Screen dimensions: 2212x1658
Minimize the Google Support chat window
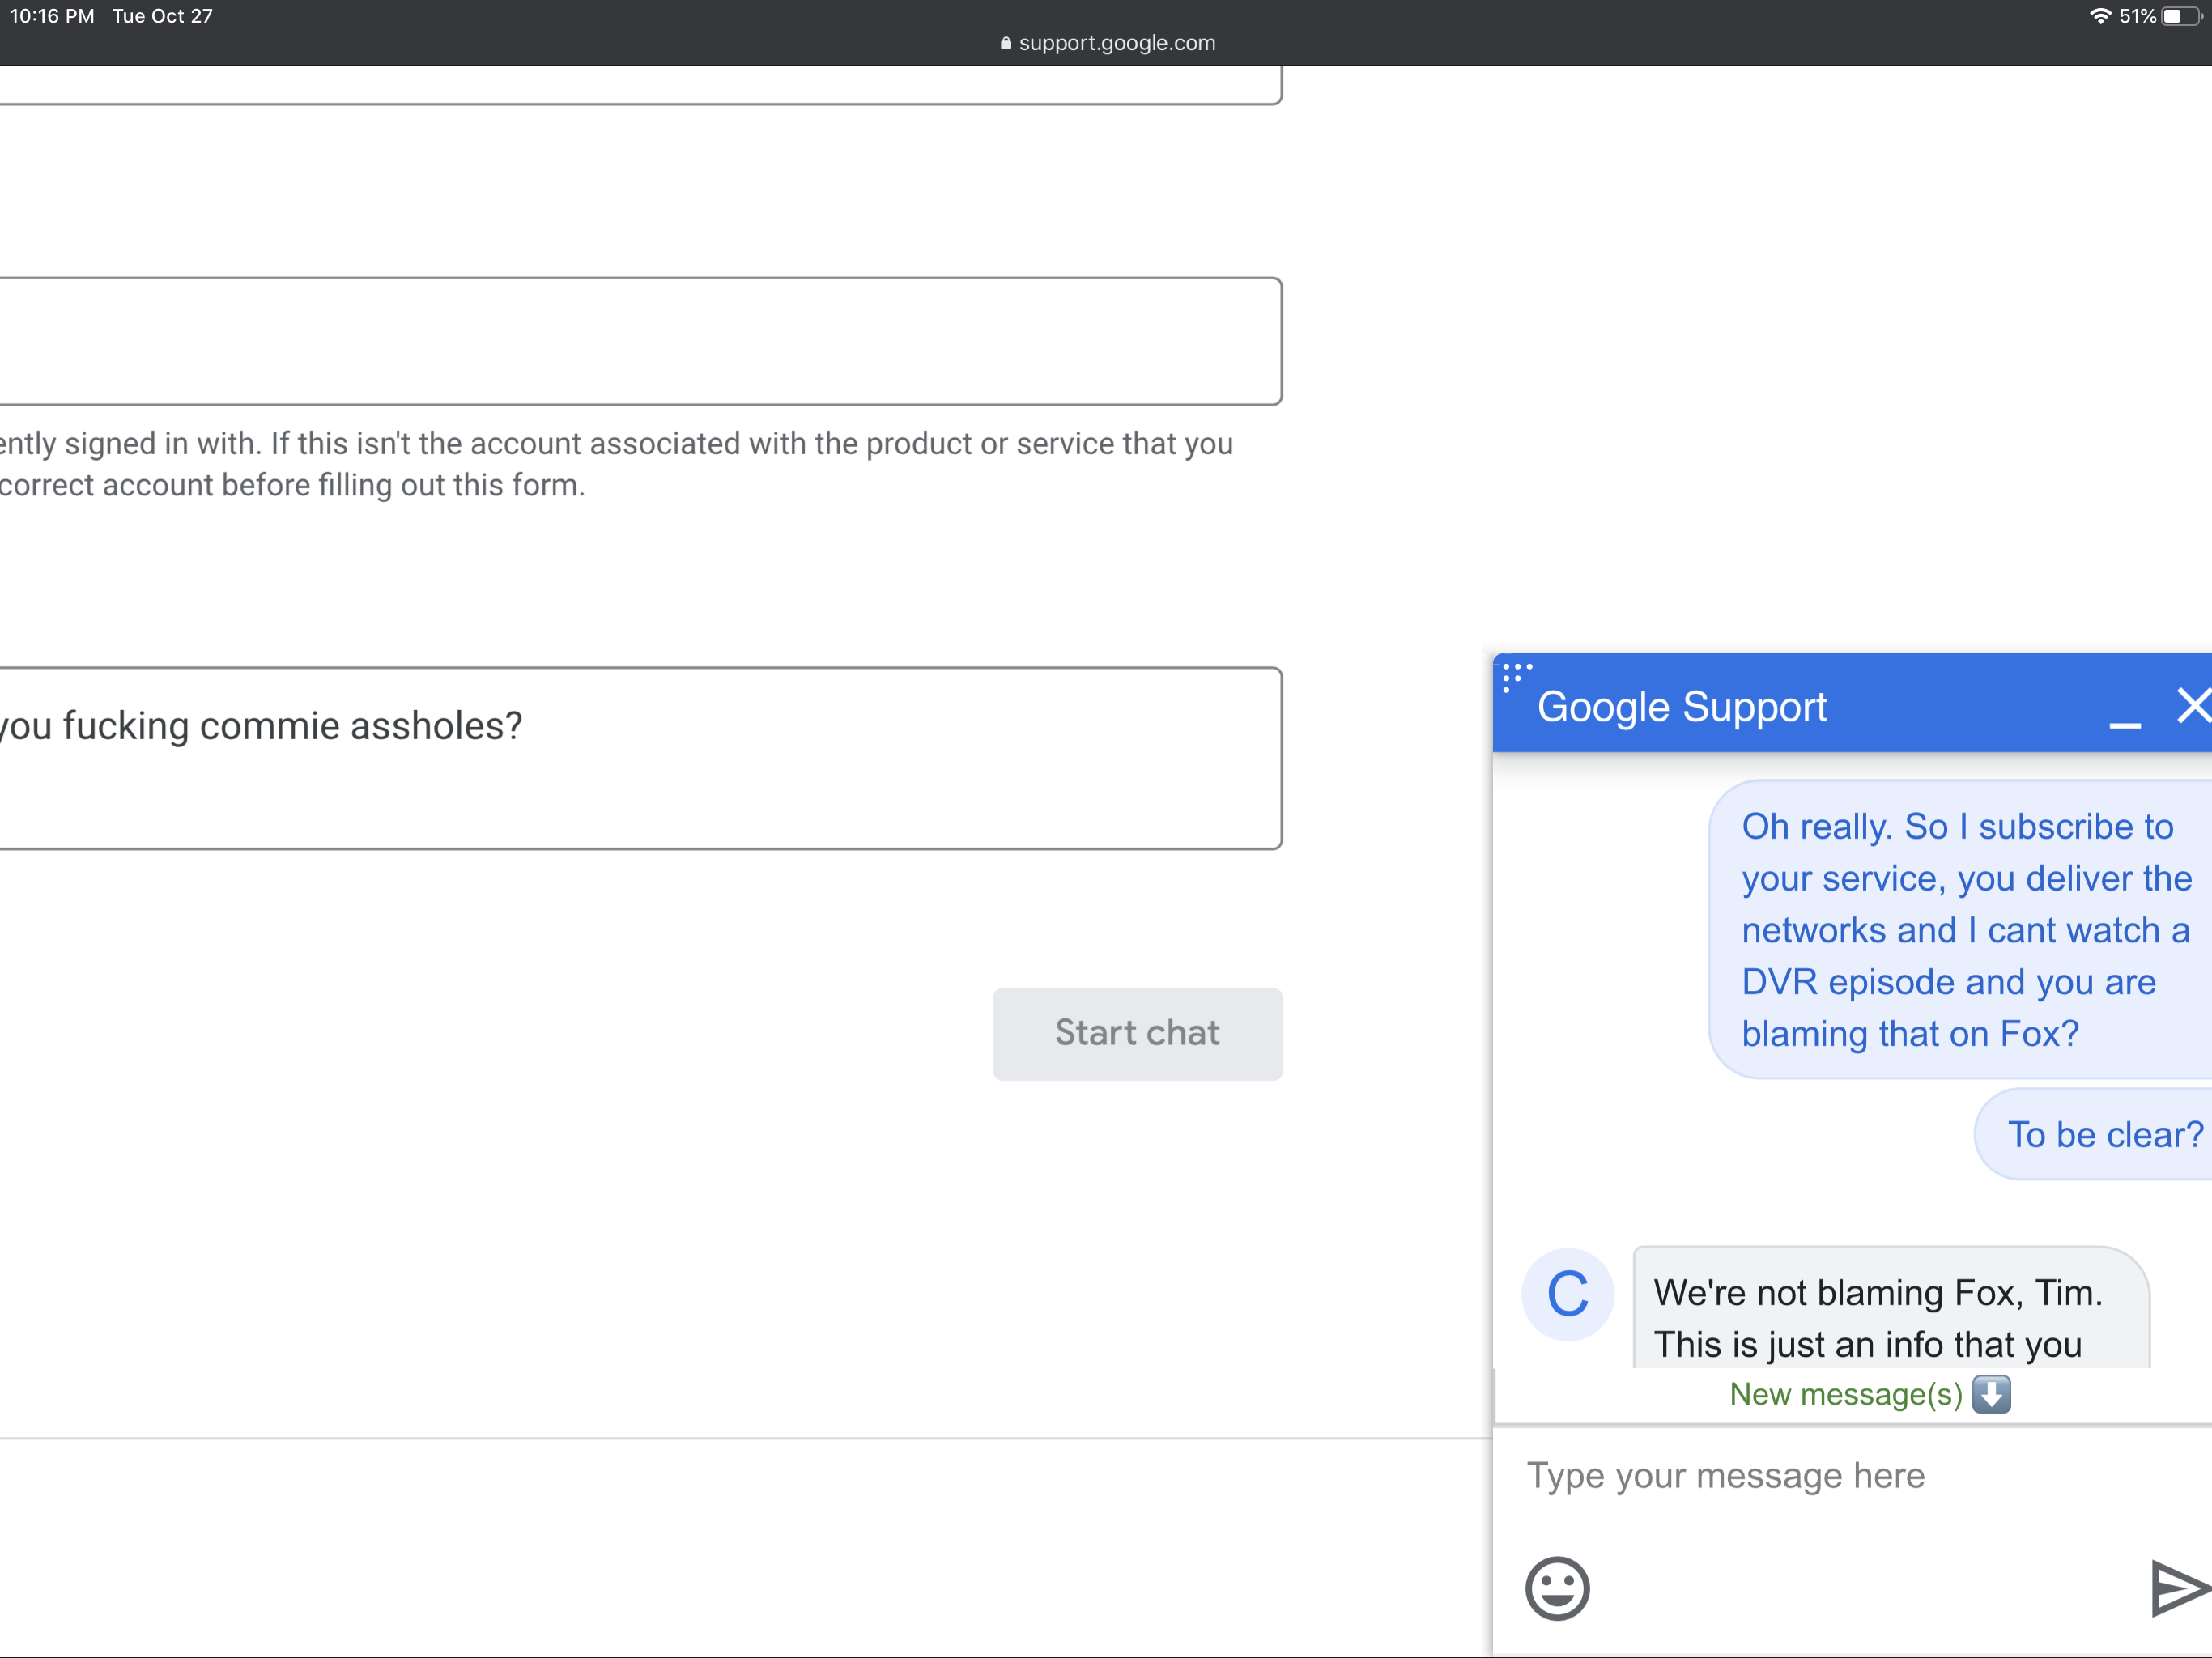(2124, 724)
